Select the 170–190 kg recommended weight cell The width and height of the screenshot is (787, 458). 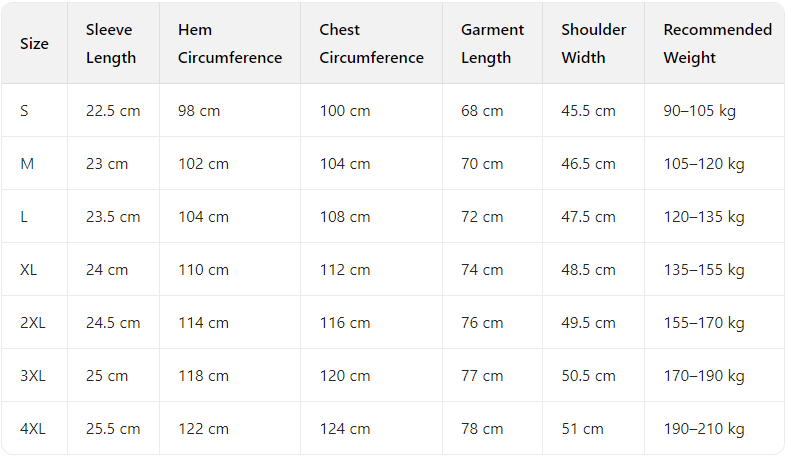[x=704, y=376]
